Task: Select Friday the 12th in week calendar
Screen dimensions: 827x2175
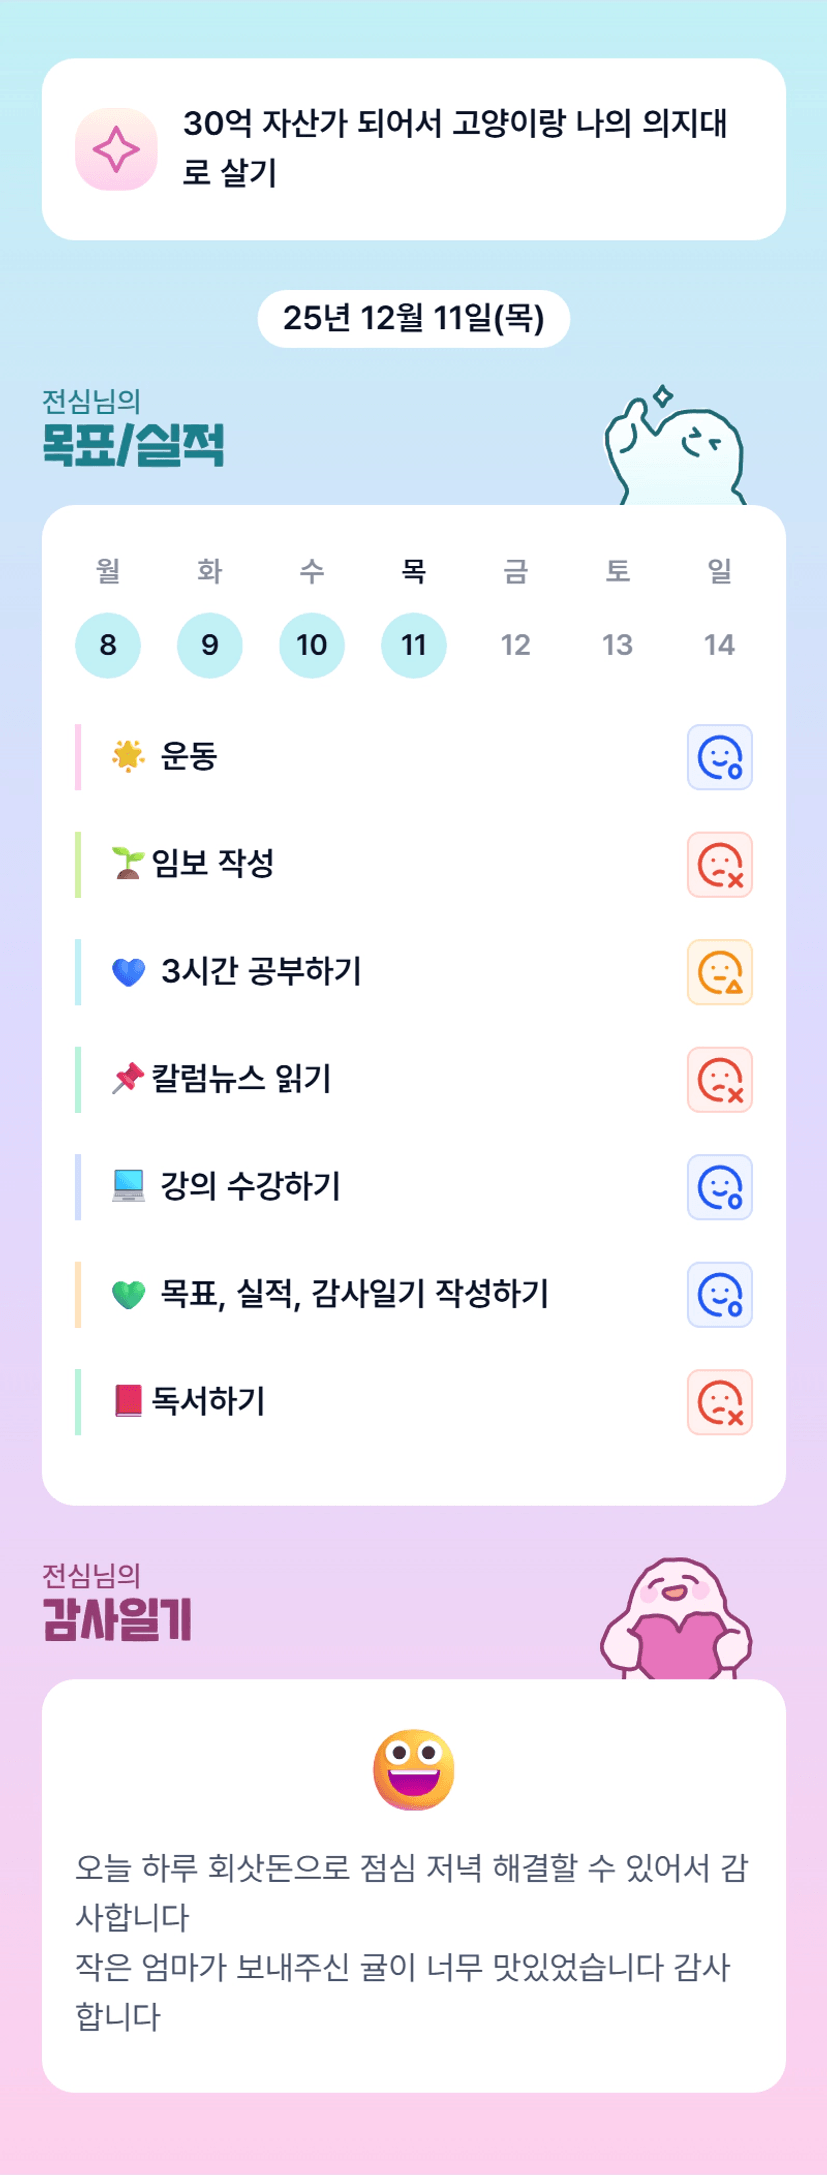Action: (516, 645)
